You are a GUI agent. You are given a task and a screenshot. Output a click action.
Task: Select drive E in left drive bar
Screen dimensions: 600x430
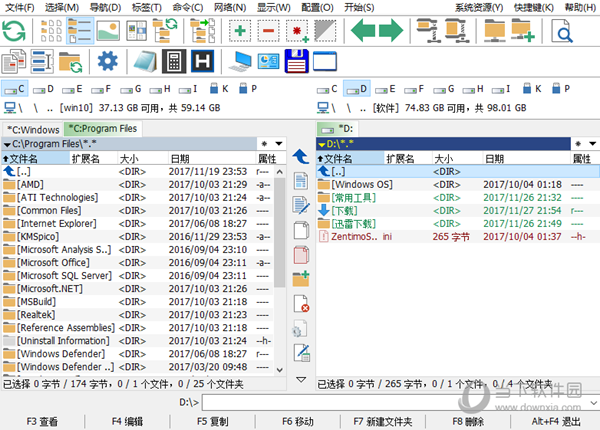coord(72,89)
